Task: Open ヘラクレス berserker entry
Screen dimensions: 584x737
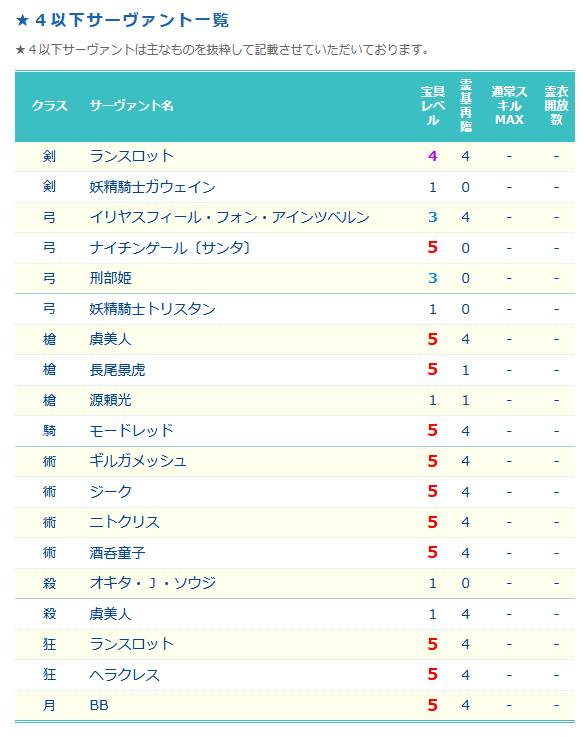Action: (125, 675)
